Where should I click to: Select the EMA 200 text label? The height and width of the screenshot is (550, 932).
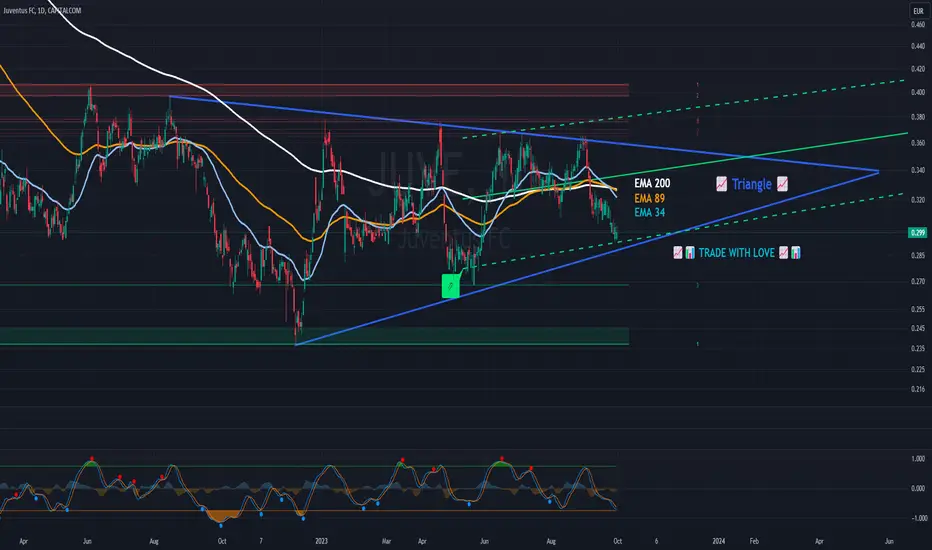(x=652, y=184)
